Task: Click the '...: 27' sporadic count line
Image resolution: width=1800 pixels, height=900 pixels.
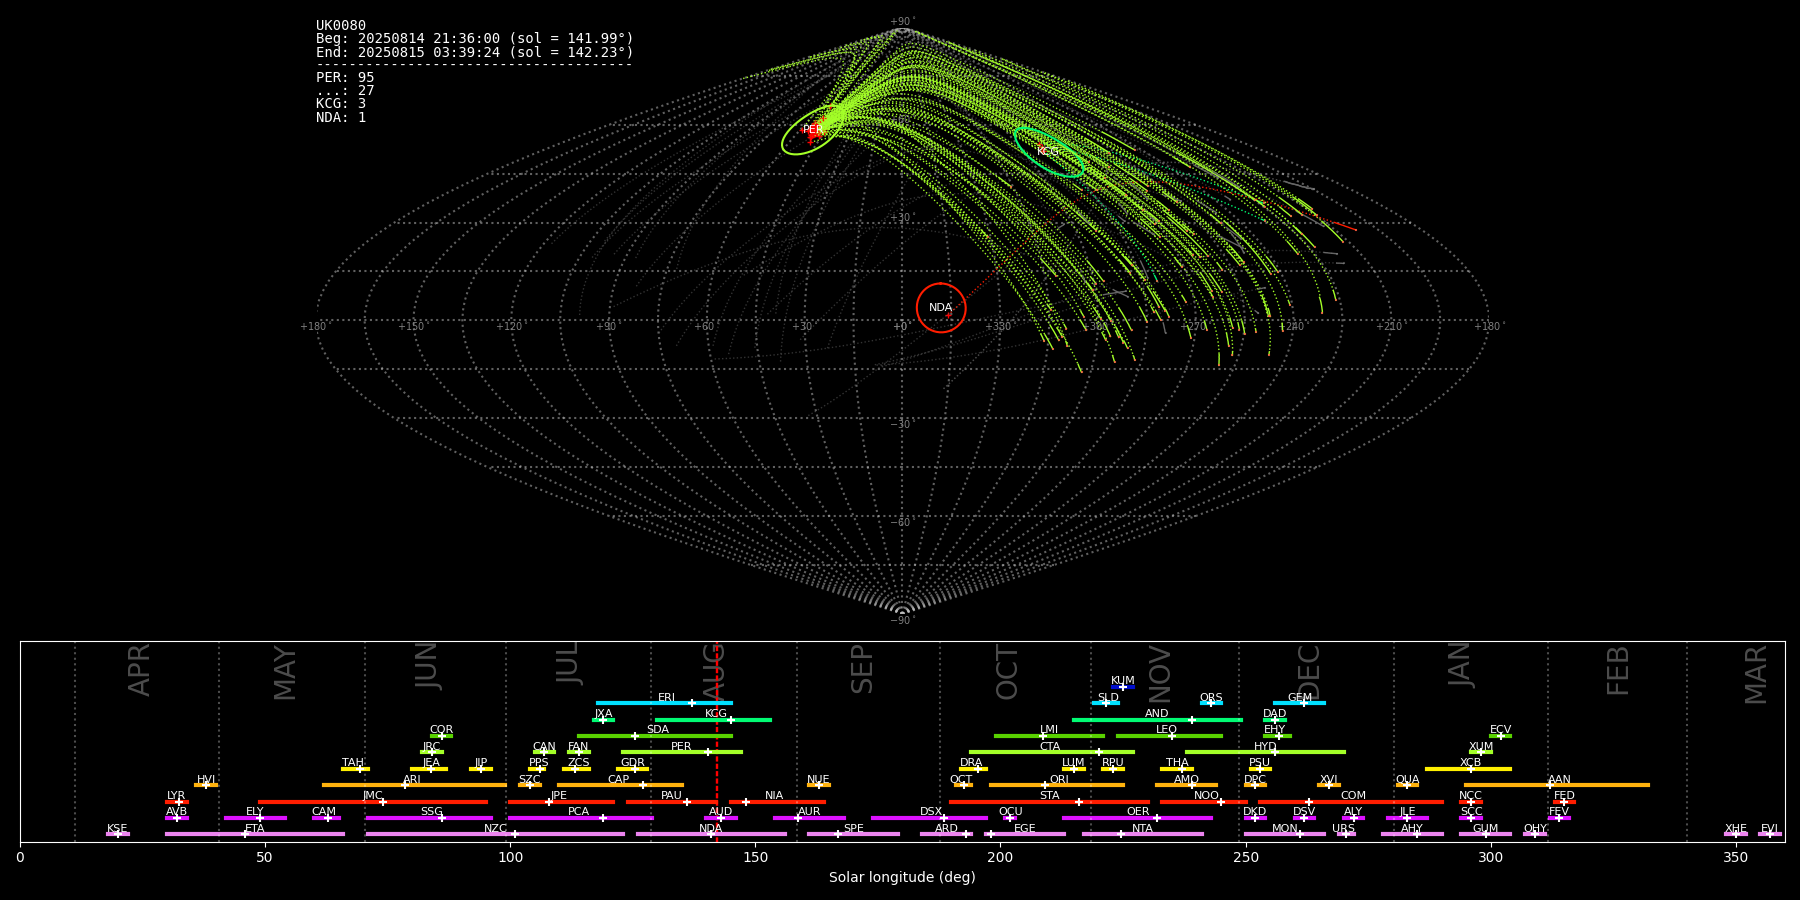Action: pyautogui.click(x=345, y=91)
